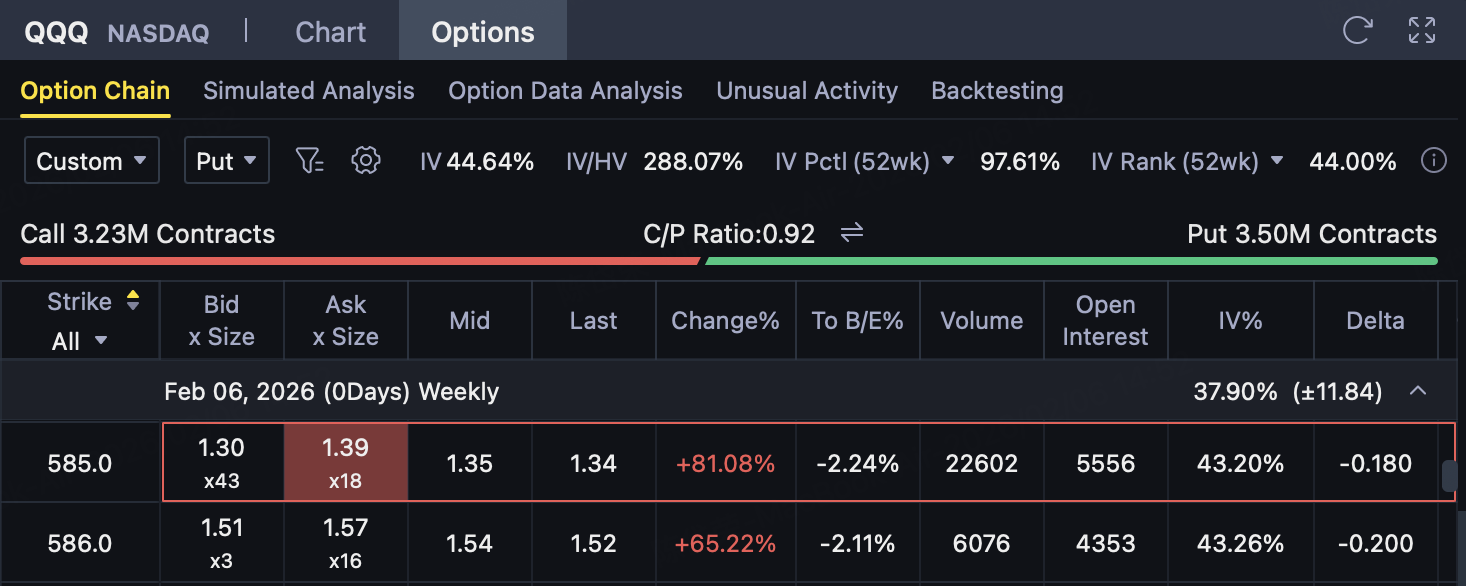
Task: Switch to the Chart tab
Action: pos(331,32)
